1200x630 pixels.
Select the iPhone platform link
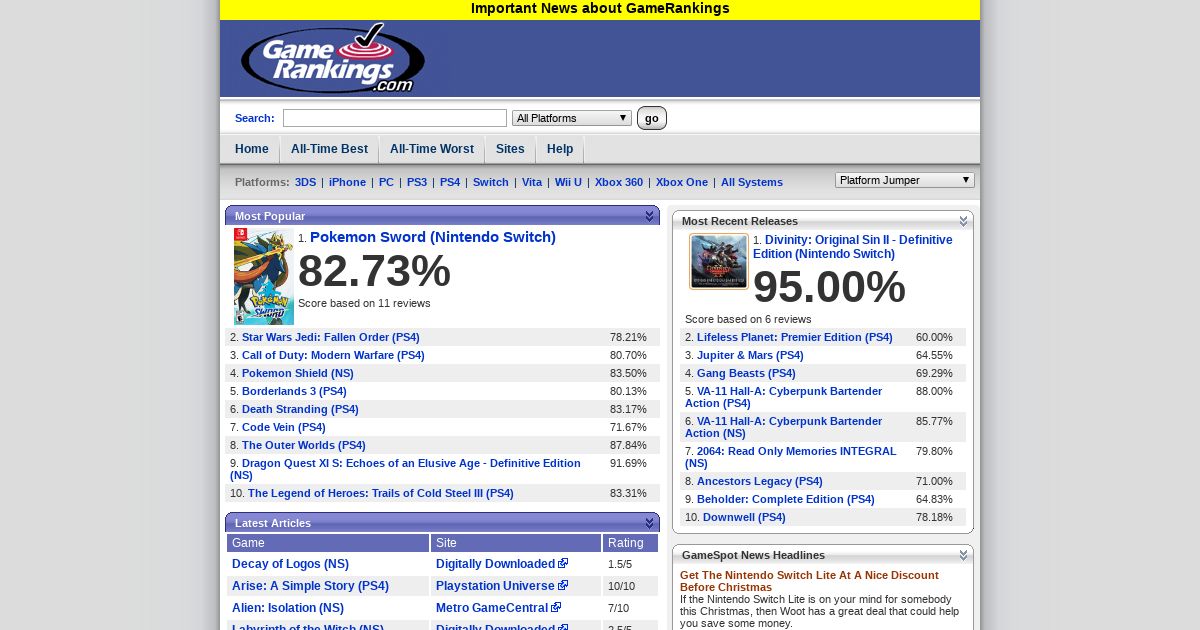pos(347,182)
